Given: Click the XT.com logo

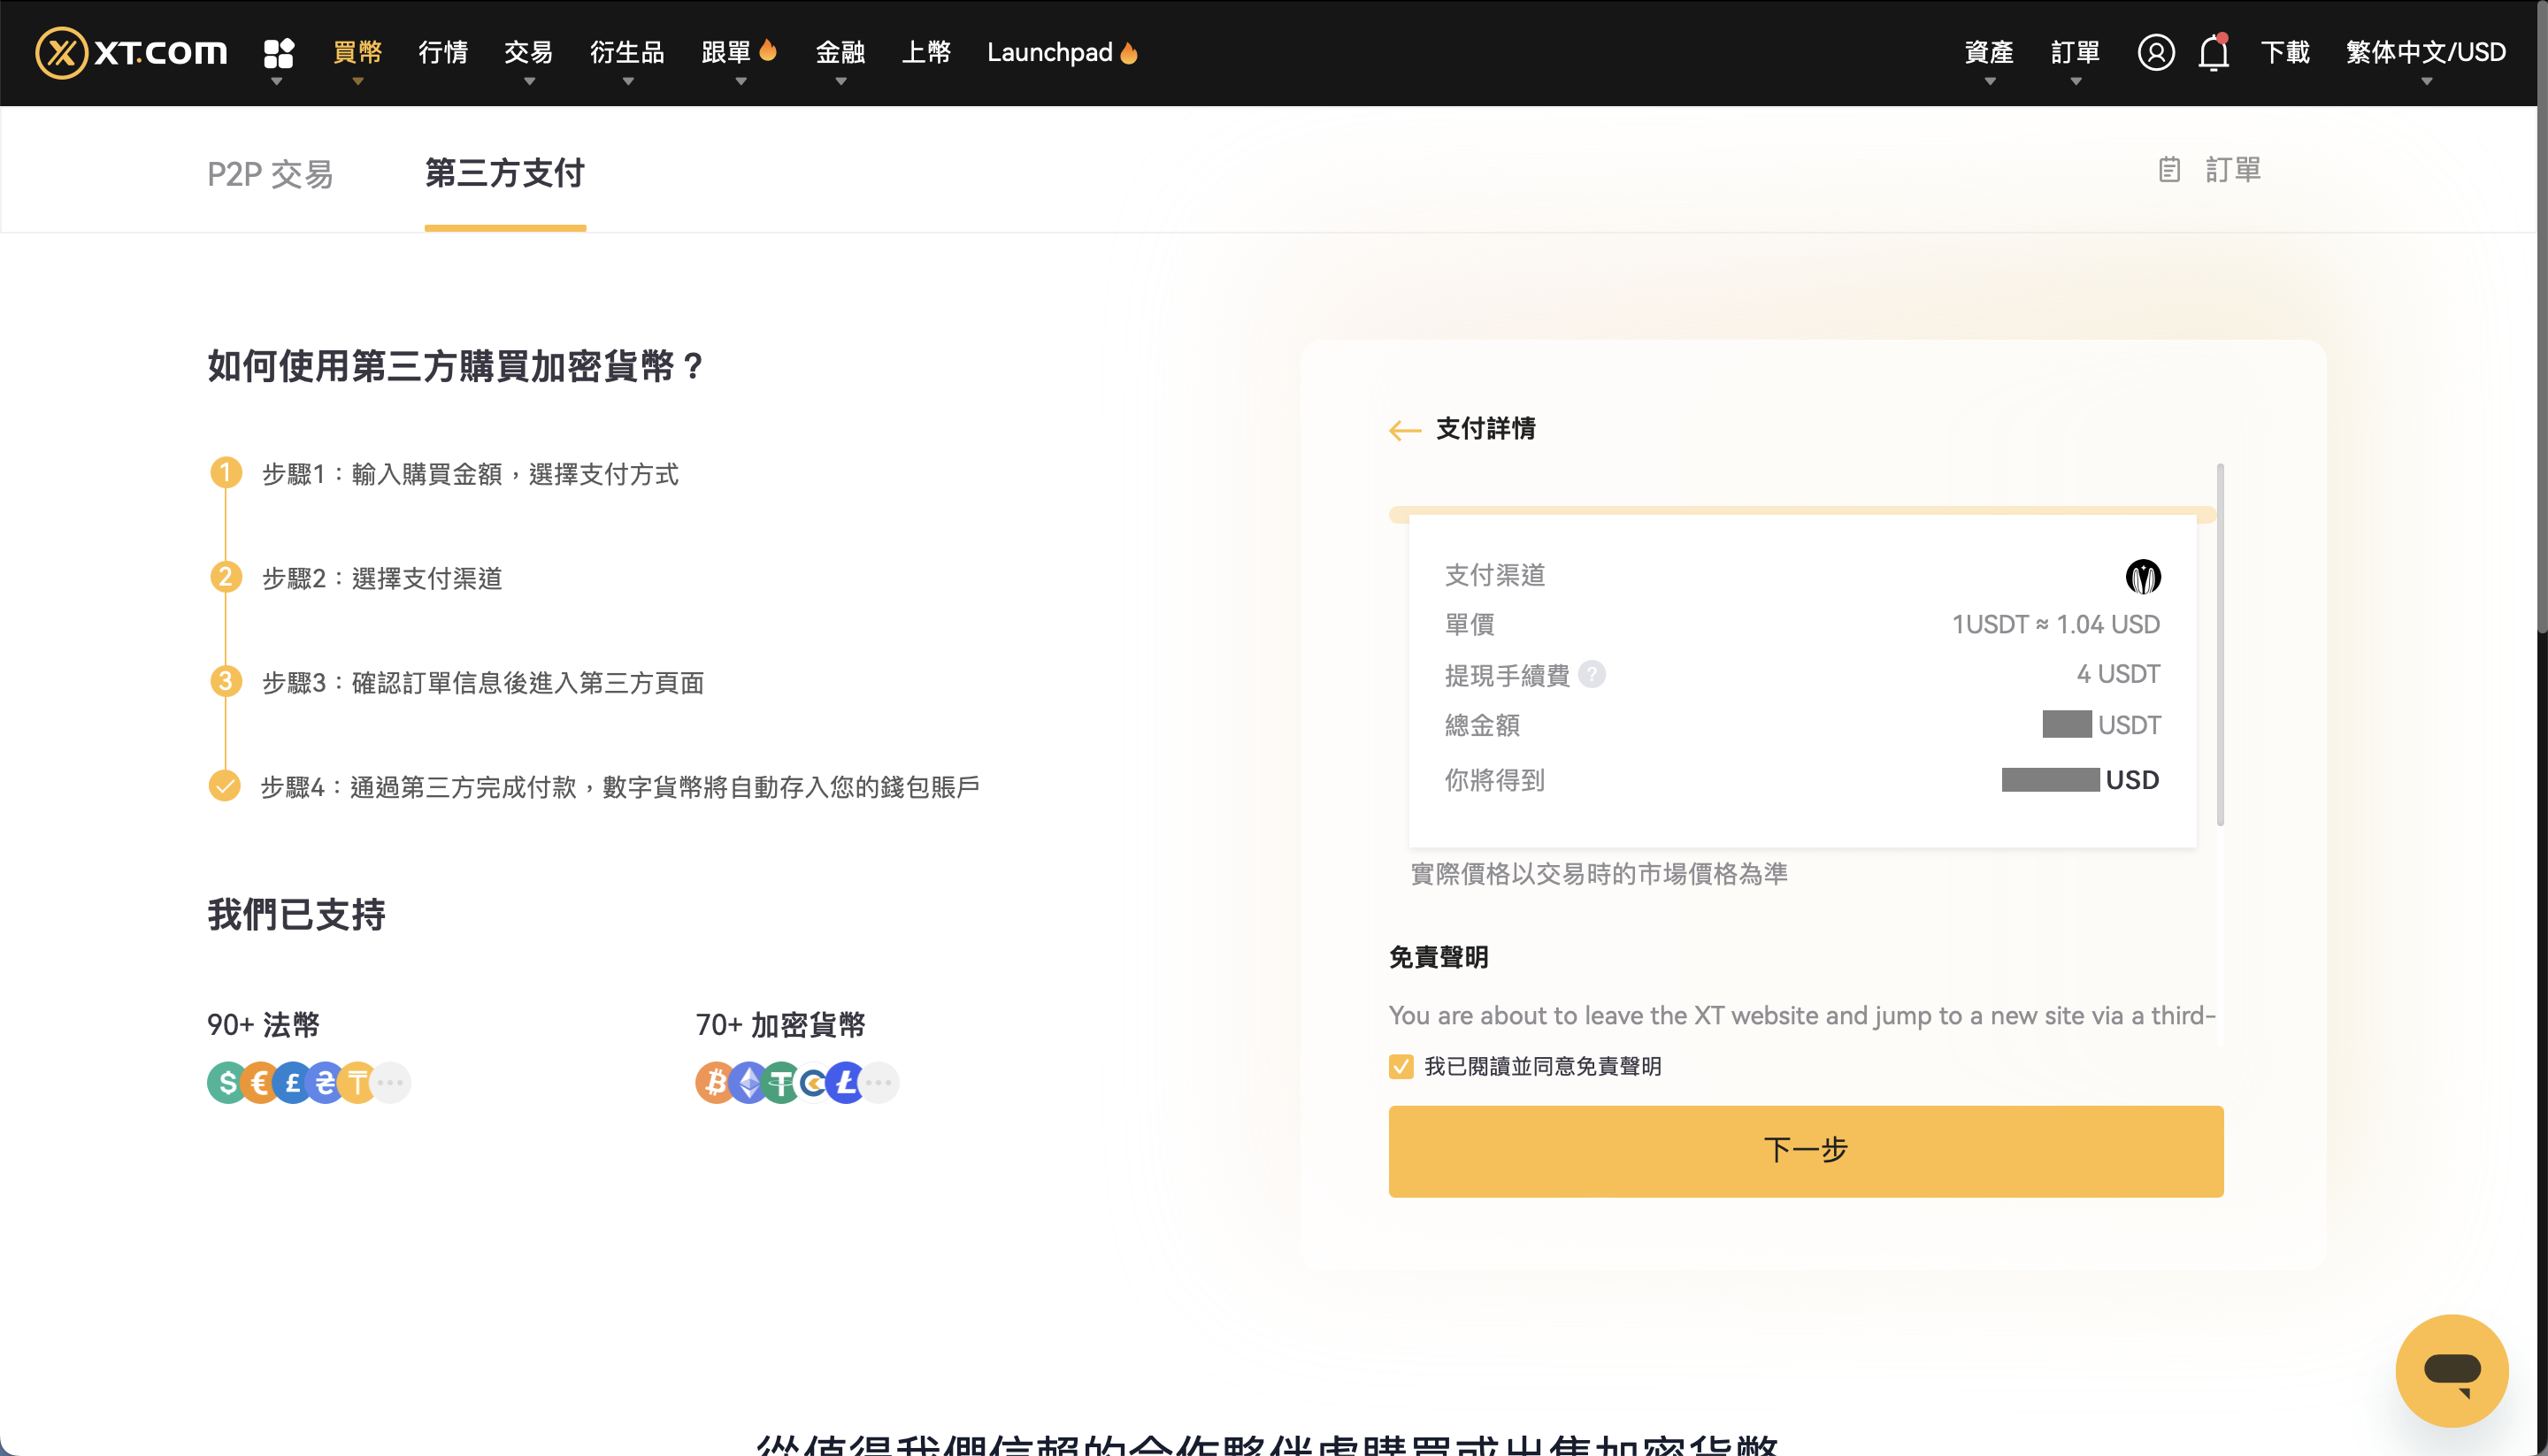Looking at the screenshot, I should 131,52.
